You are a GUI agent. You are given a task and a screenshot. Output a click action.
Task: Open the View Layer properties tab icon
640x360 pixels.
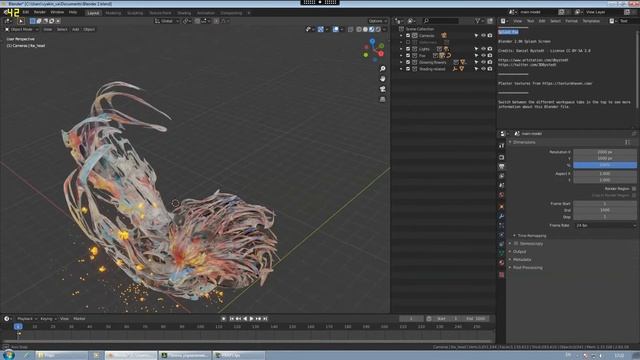point(502,176)
